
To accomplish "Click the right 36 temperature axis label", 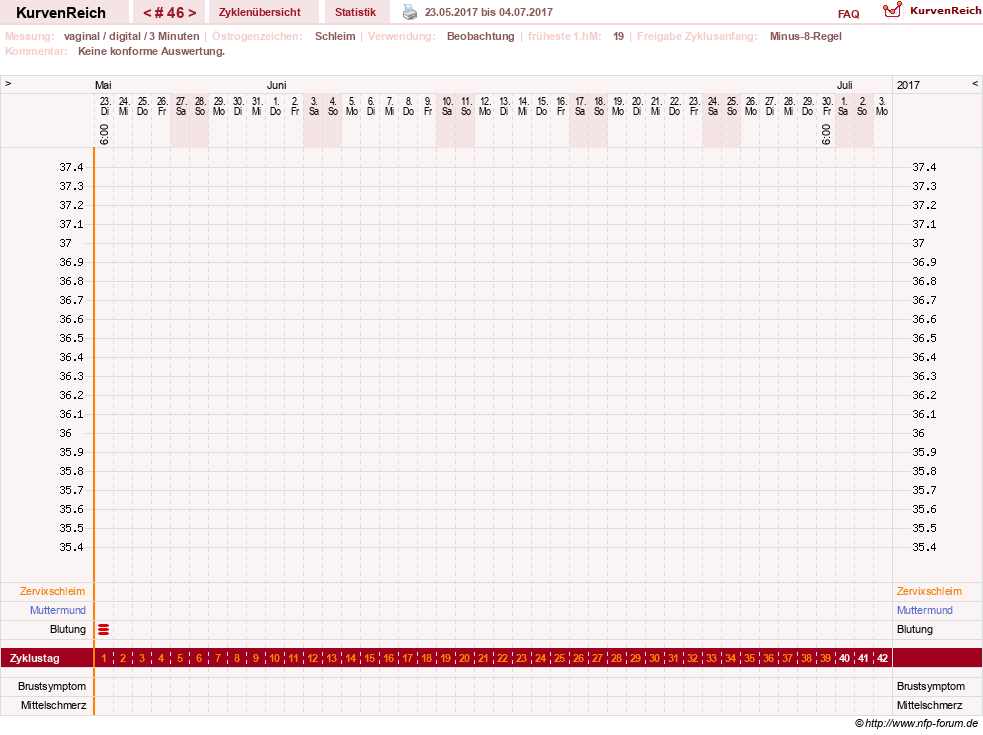I will [918, 433].
